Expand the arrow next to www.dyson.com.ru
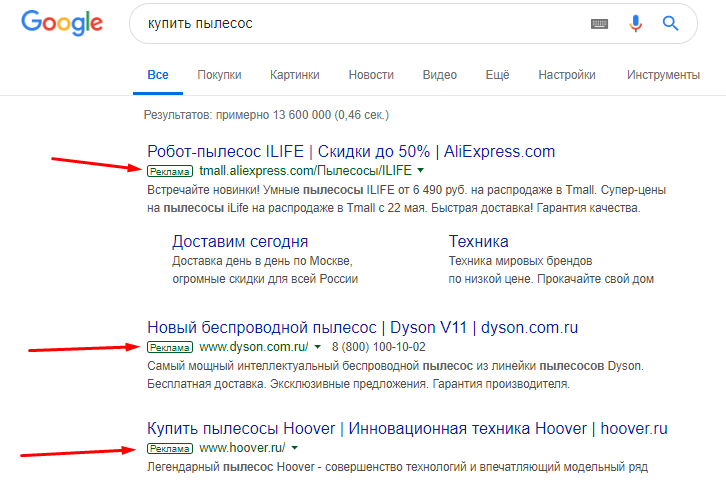Viewport: 726px width, 492px height. point(318,347)
